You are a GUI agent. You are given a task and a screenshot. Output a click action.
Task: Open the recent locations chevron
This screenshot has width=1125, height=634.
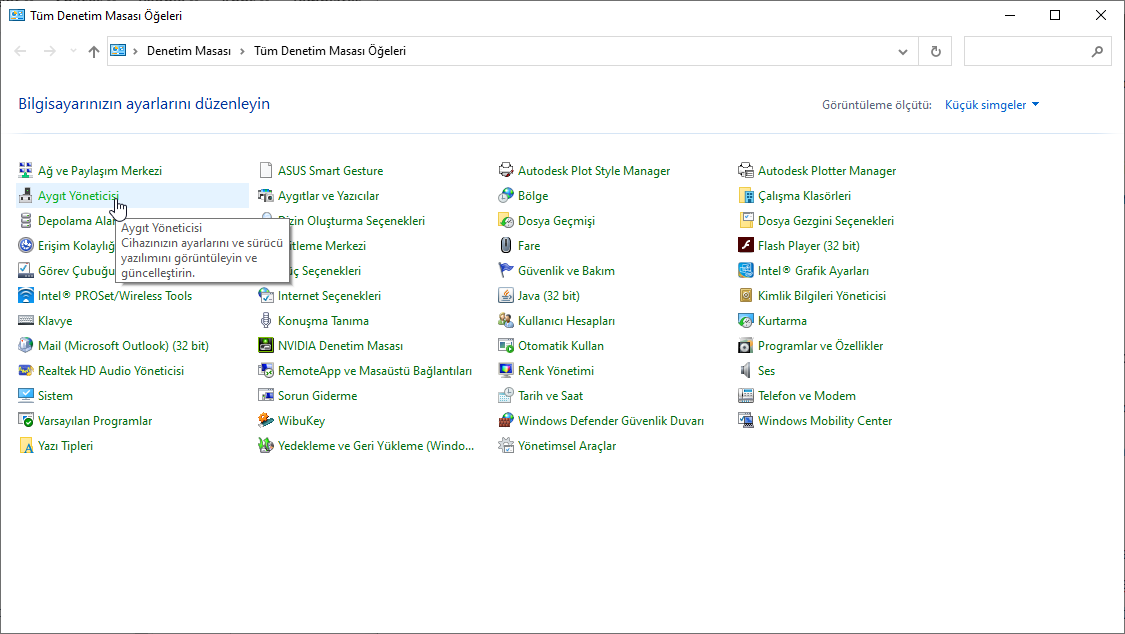[x=73, y=51]
